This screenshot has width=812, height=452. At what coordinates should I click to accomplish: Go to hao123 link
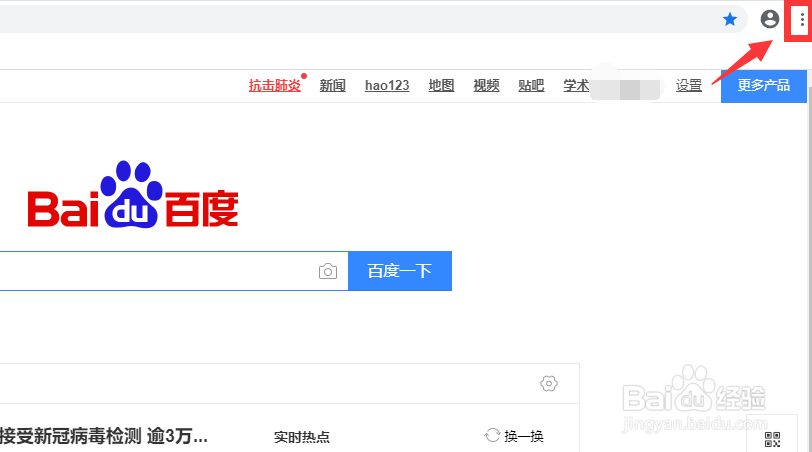tap(387, 85)
